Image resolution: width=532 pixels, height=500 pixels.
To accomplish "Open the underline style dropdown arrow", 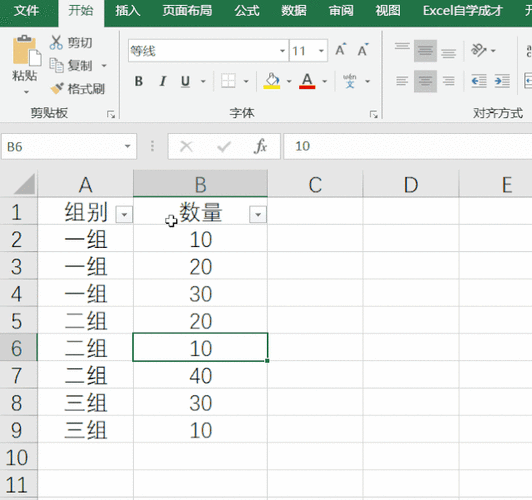I will 203,81.
